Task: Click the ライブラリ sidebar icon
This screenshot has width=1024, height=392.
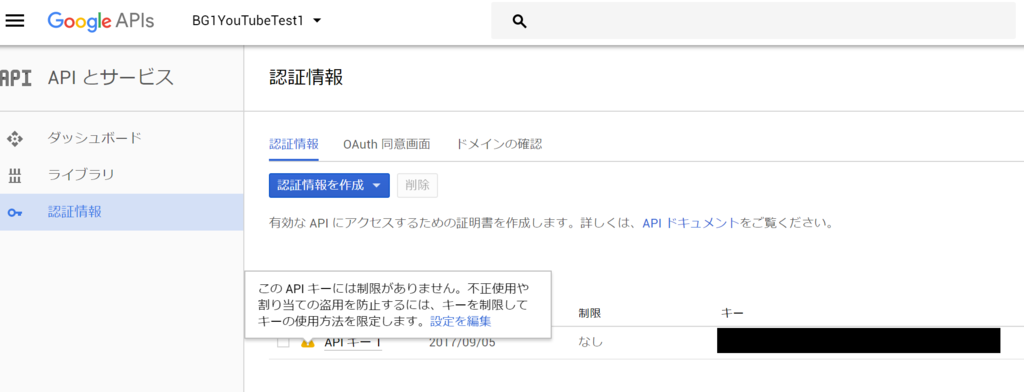Action: coord(14,175)
